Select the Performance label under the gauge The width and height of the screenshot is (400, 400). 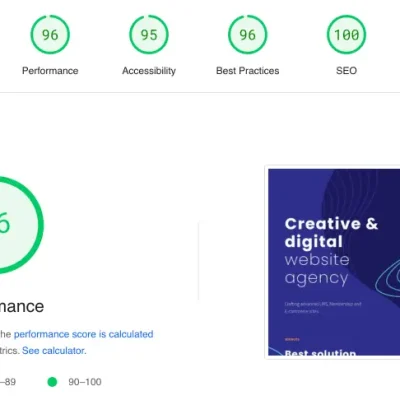(50, 71)
